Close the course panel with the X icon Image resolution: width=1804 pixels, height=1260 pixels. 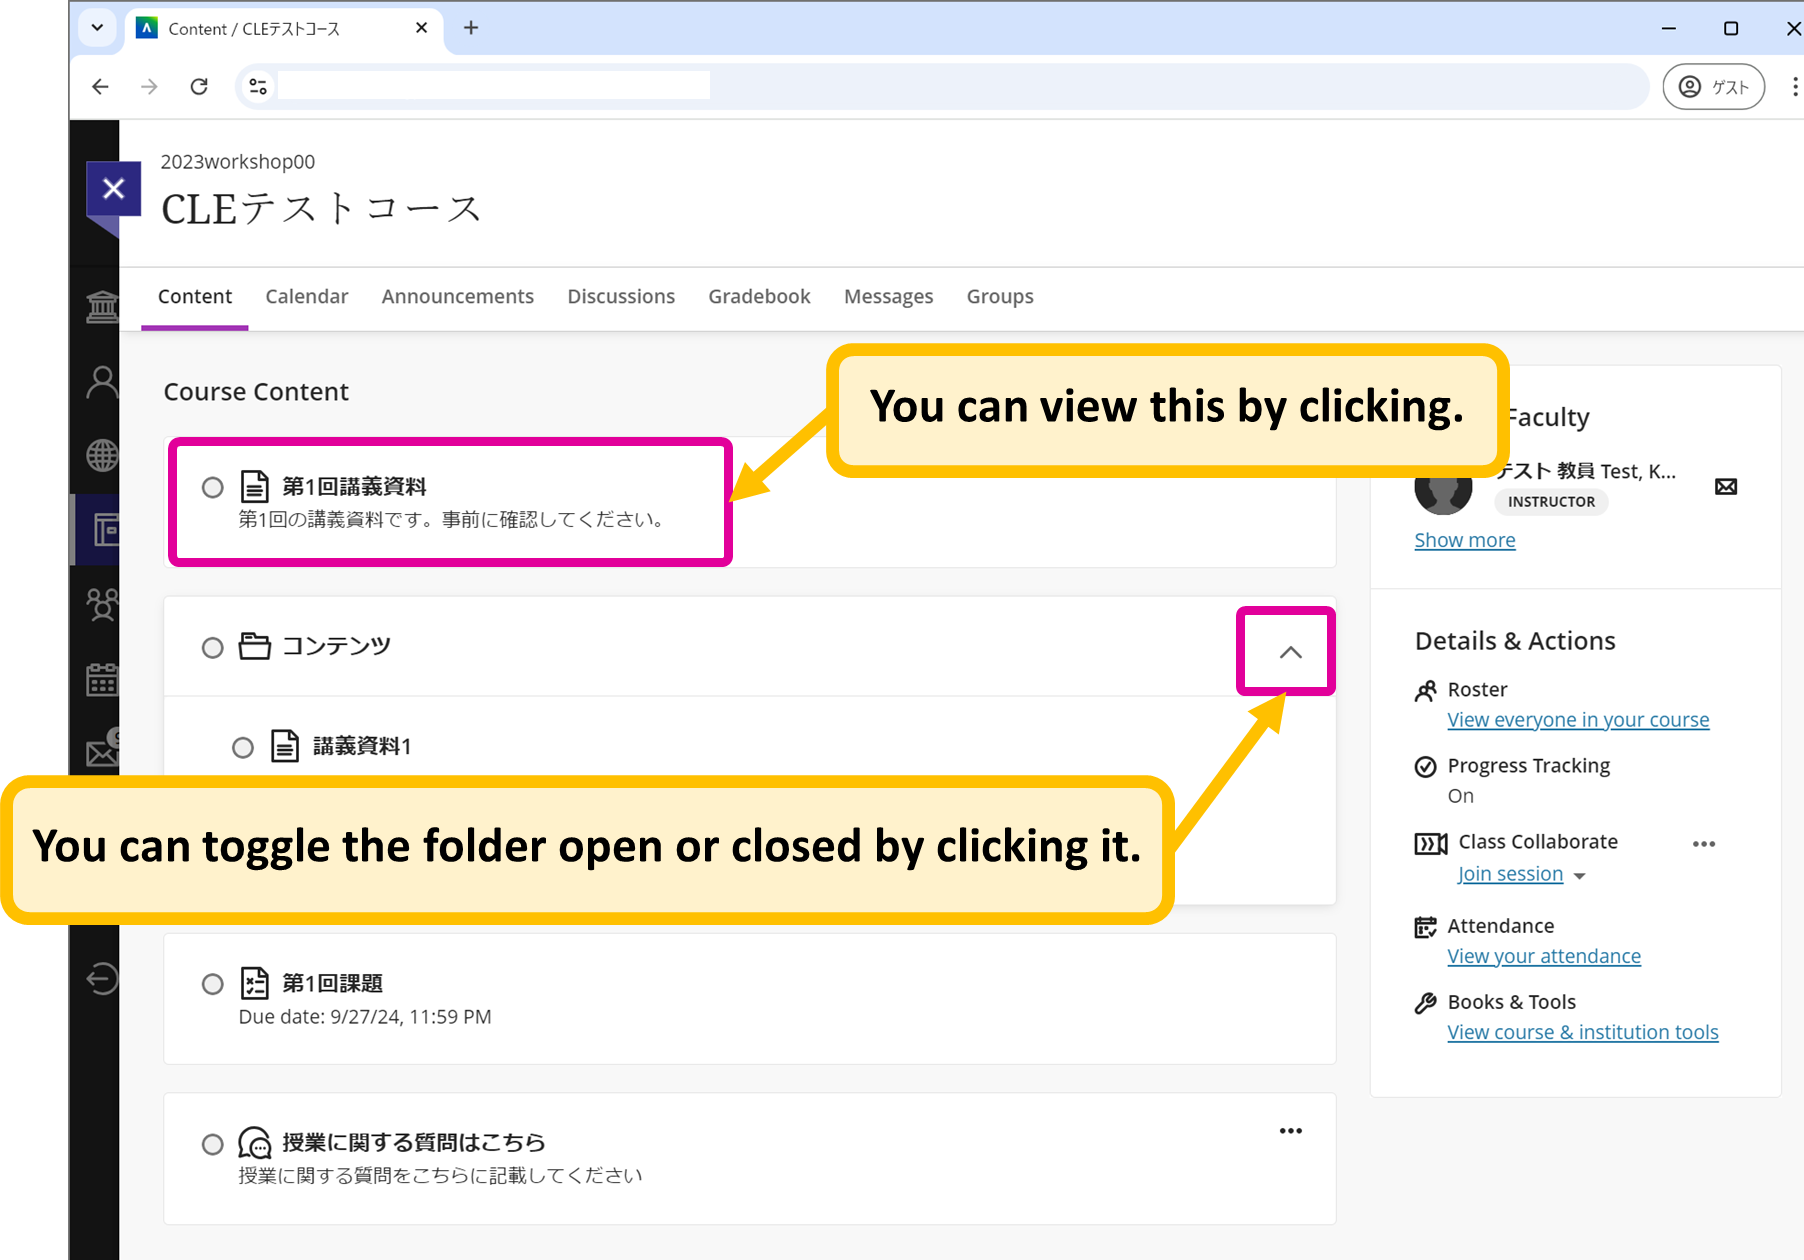pyautogui.click(x=114, y=188)
